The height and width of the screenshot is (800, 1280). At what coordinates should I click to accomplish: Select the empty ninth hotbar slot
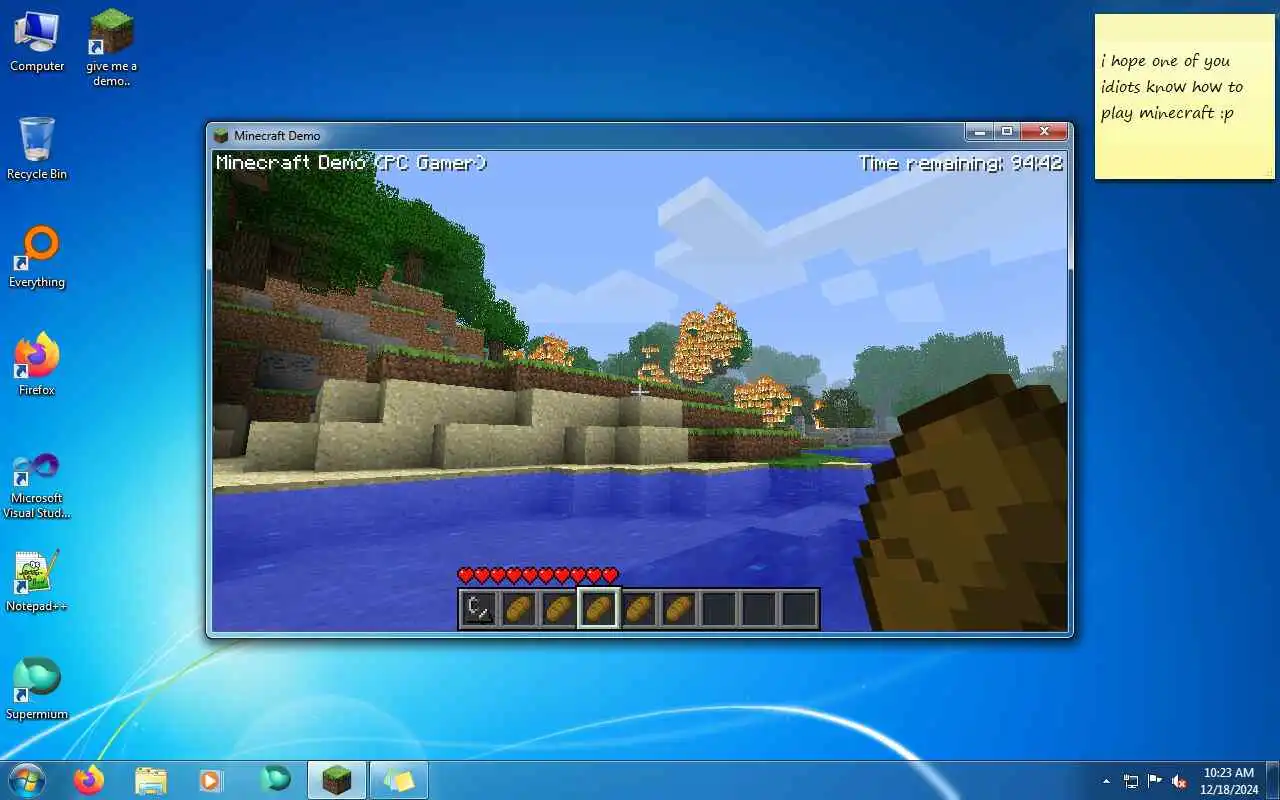[799, 608]
